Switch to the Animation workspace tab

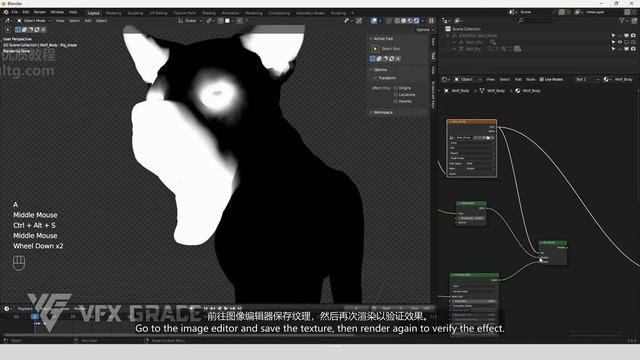coord(231,13)
